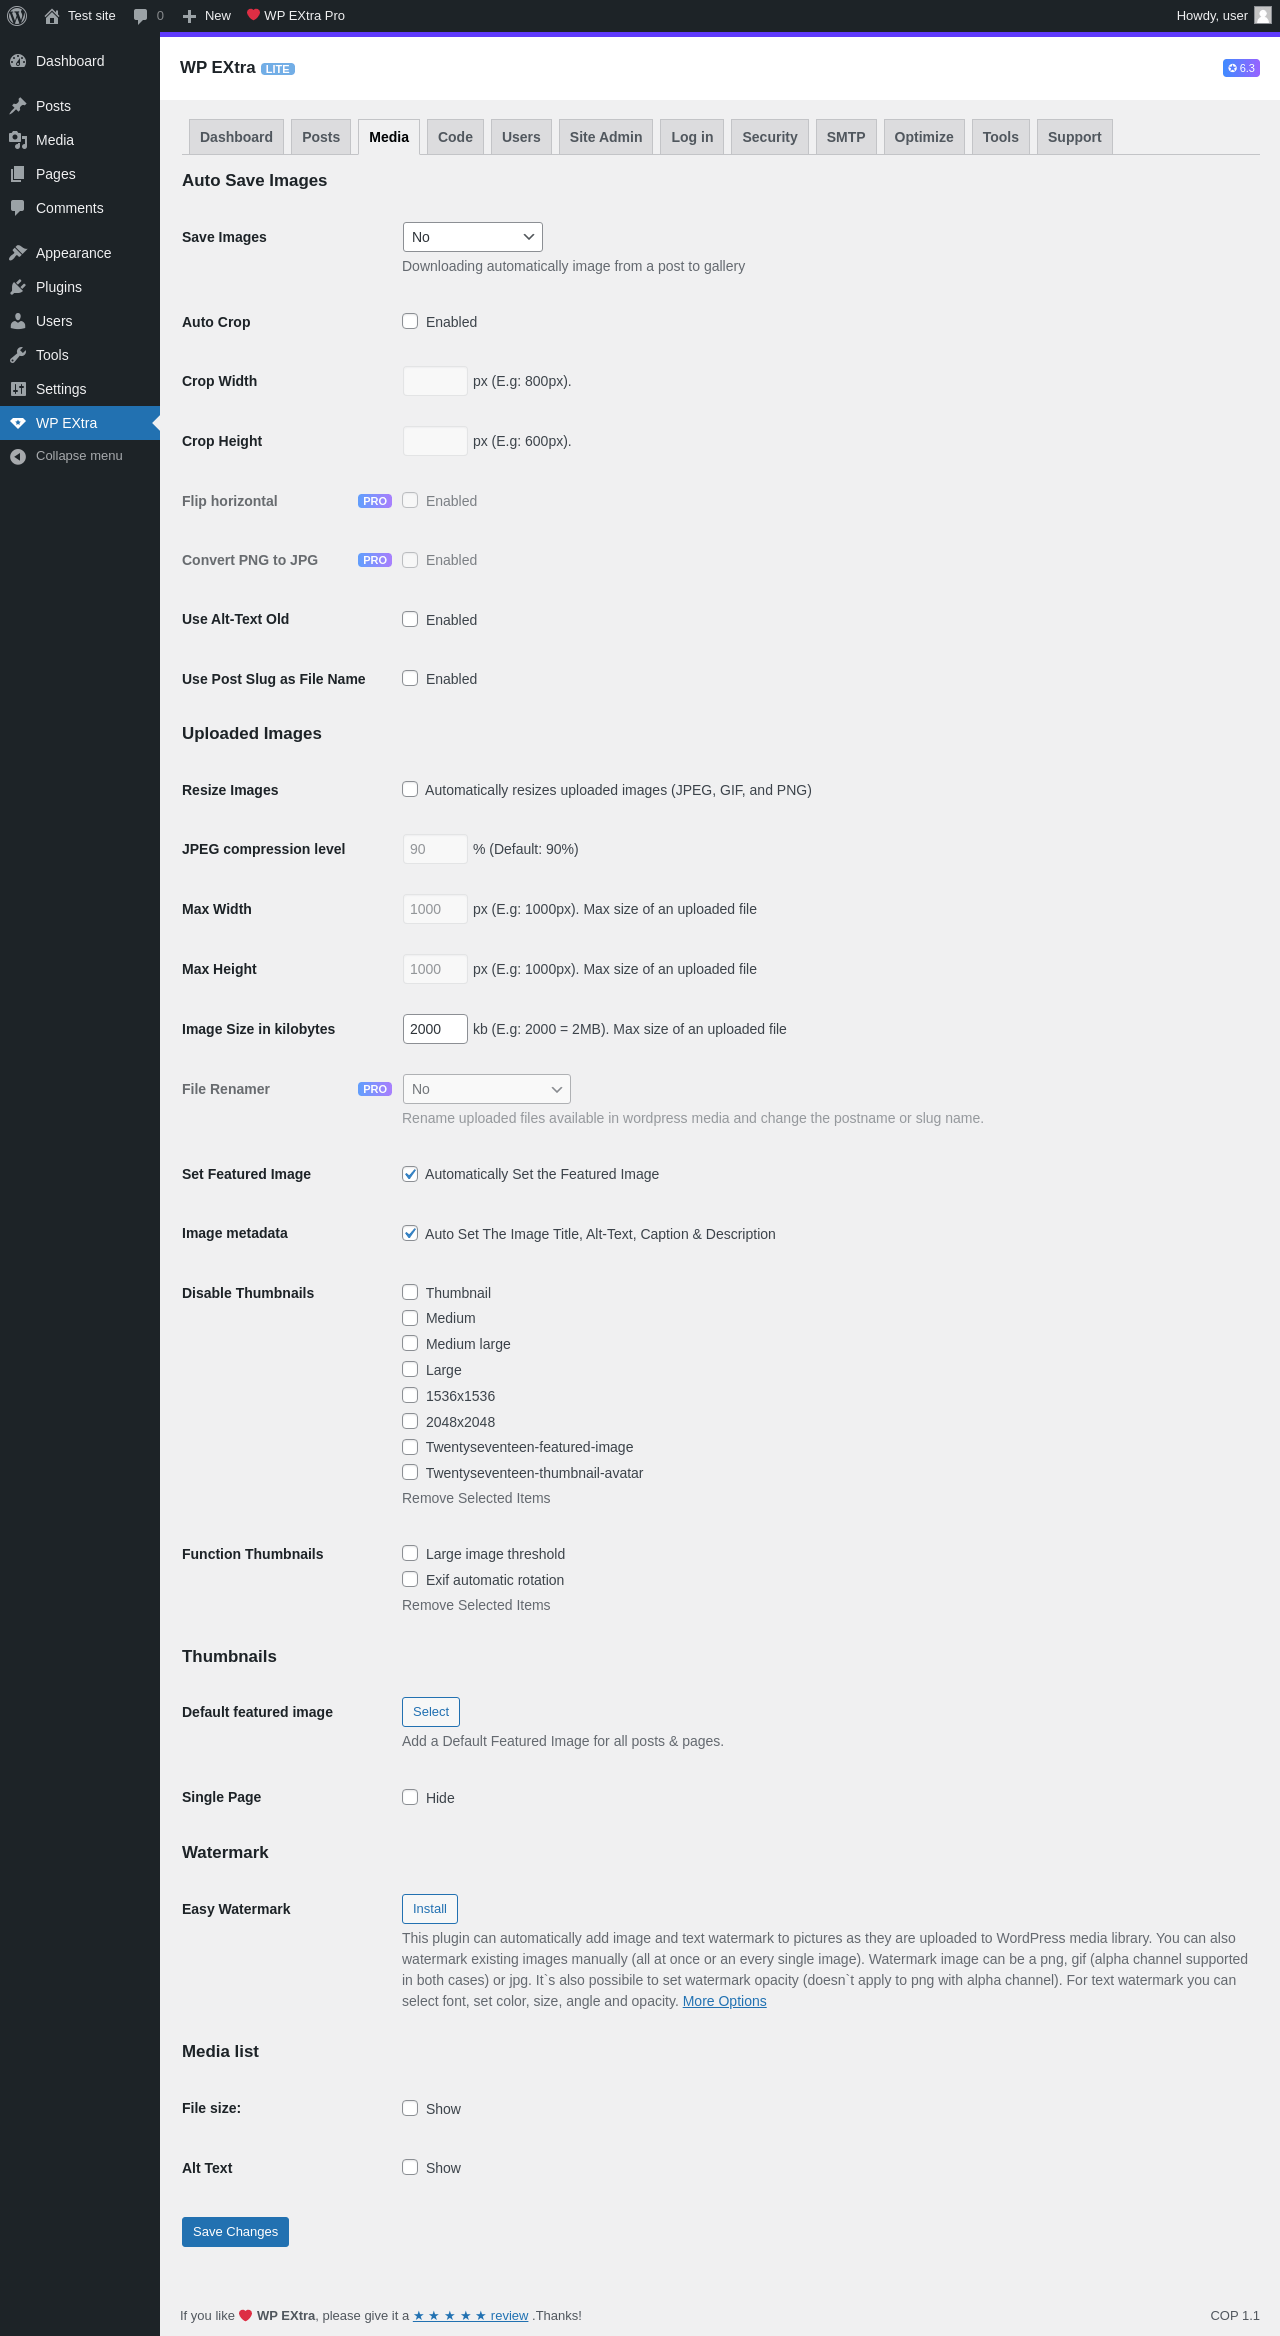1280x2336 pixels.
Task: Click the Image Size in kilobytes field
Action: (x=435, y=1029)
